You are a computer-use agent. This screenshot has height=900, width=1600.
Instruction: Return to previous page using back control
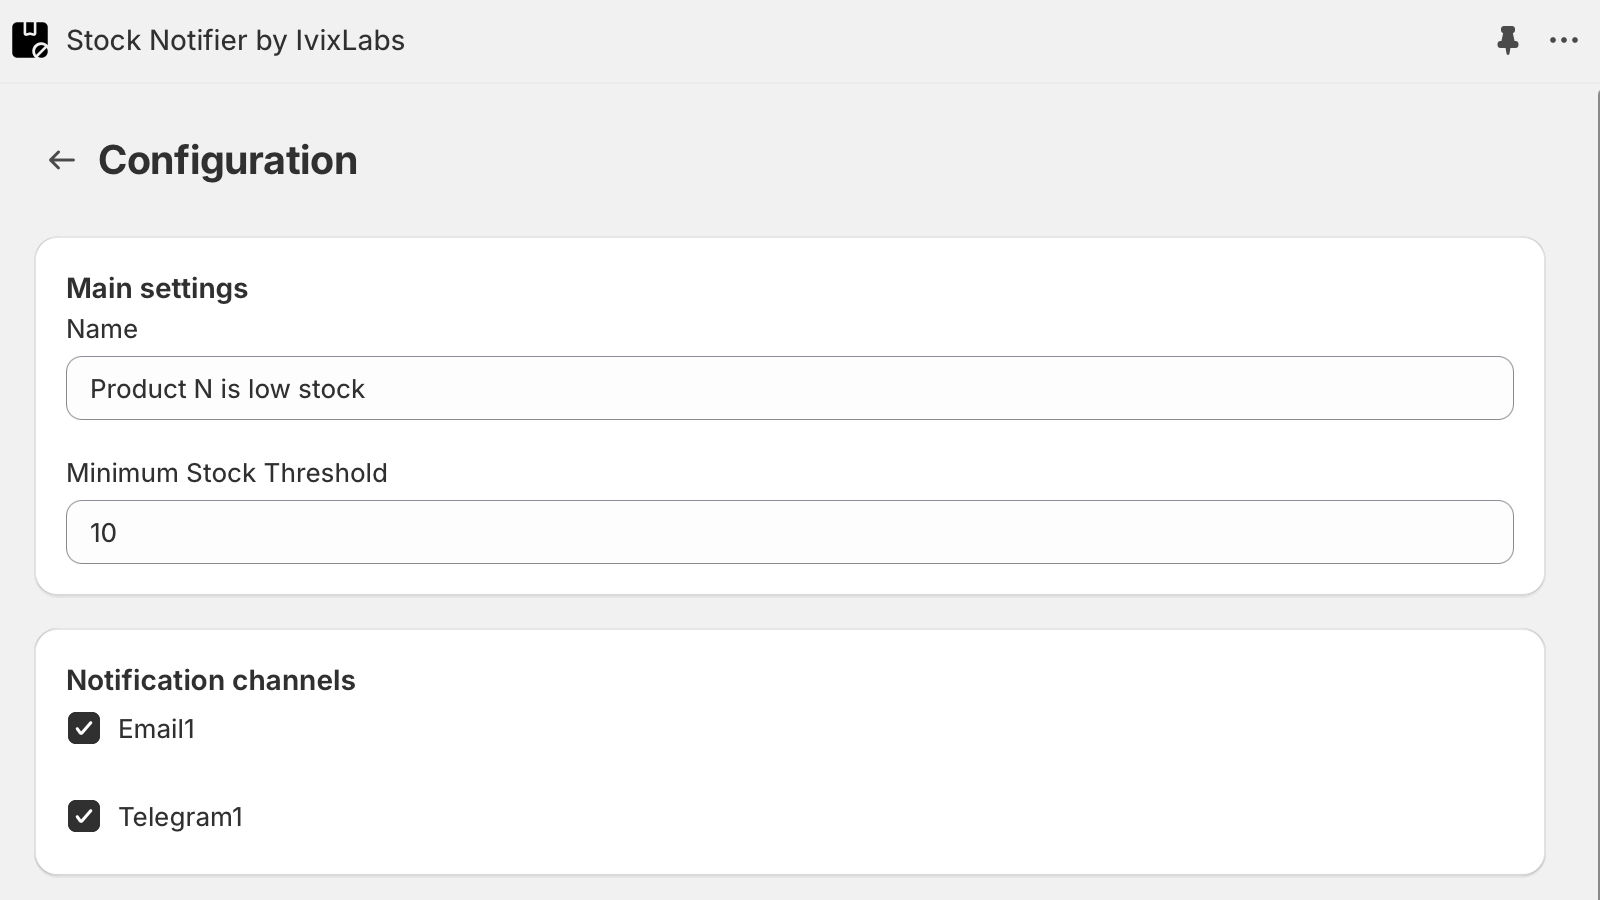(62, 159)
